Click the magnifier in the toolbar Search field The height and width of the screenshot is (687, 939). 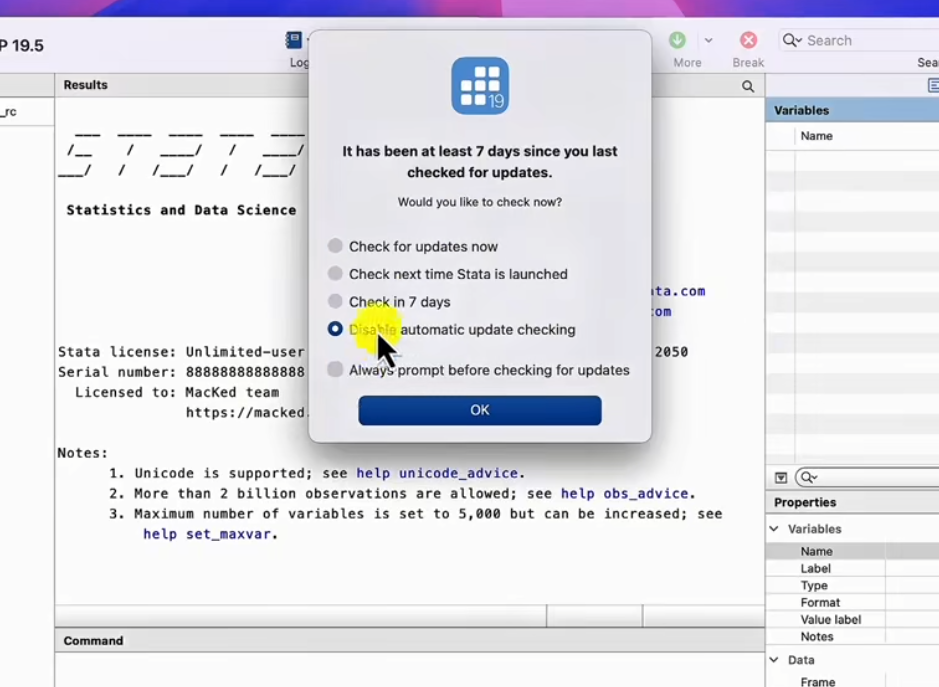coord(792,40)
